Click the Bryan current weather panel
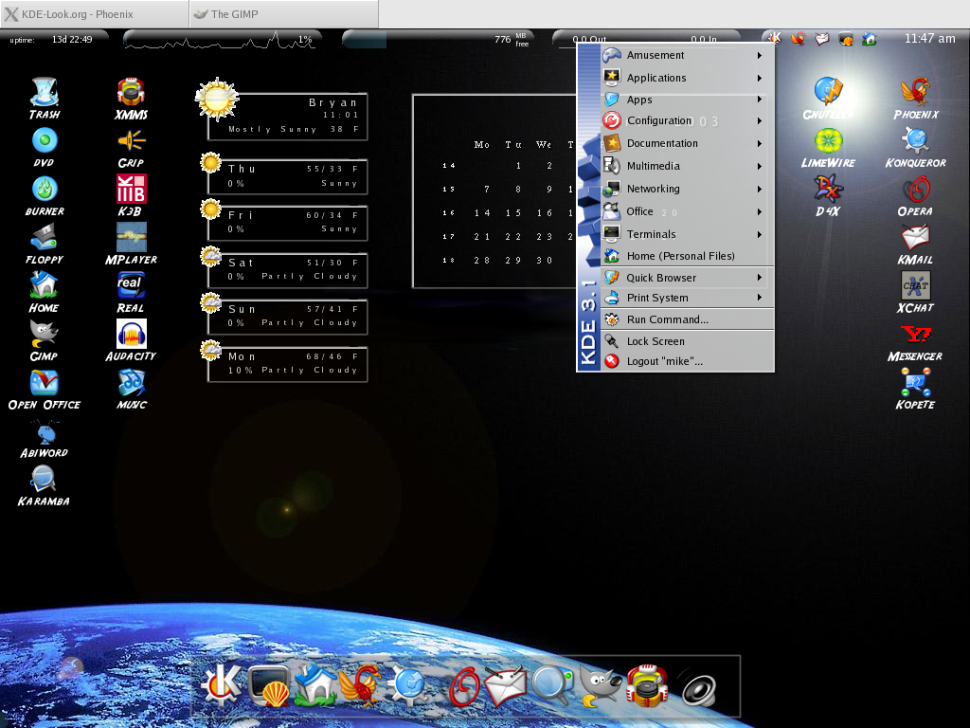The image size is (970, 728). [x=288, y=117]
